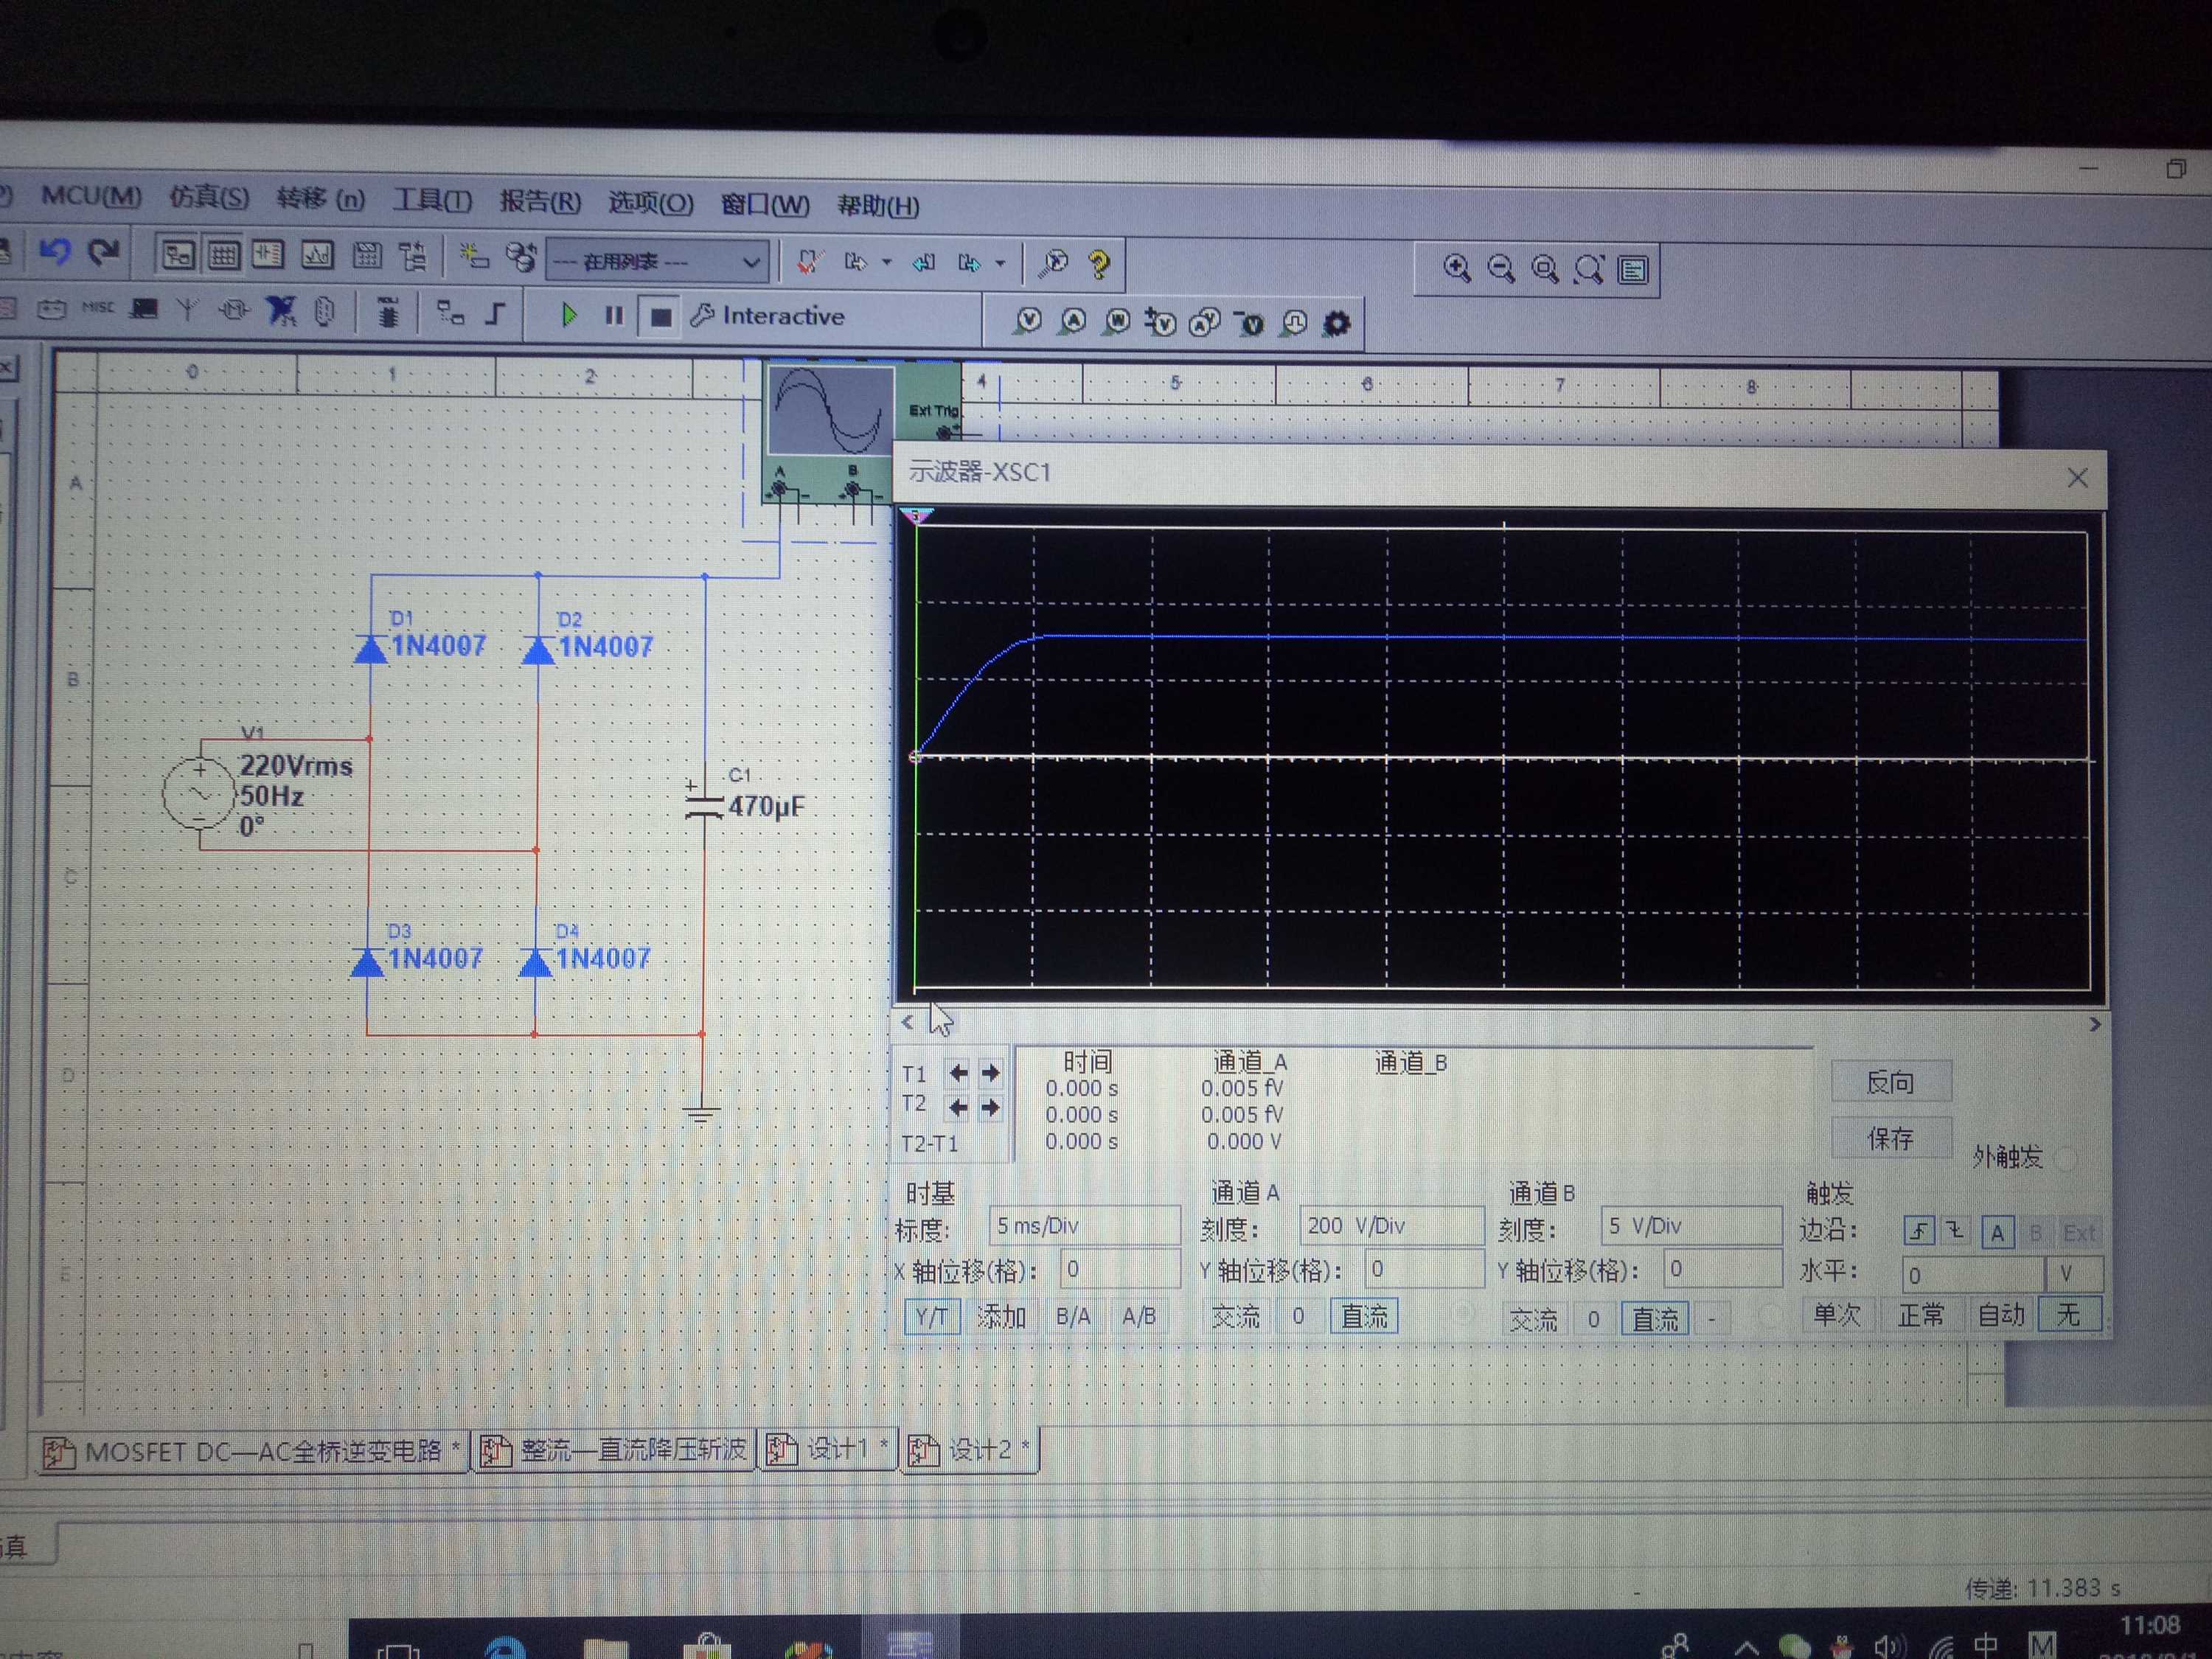
Task: Pause the simulation
Action: [x=614, y=316]
